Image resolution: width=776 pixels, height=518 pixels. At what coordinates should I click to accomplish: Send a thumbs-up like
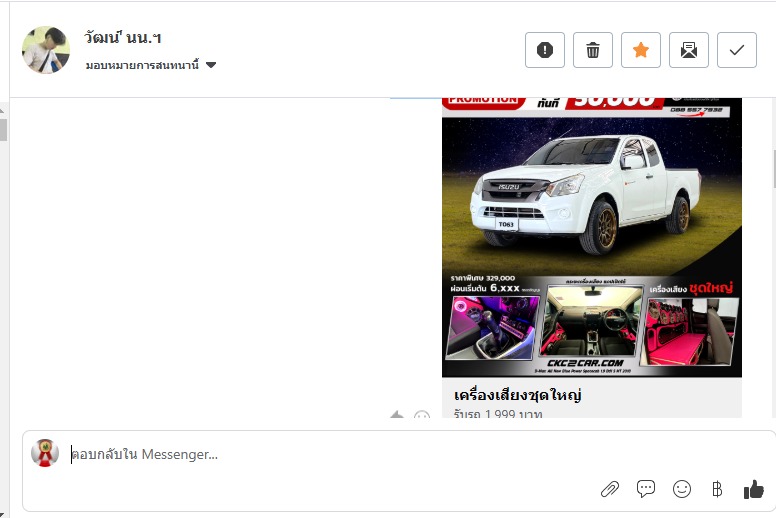754,489
